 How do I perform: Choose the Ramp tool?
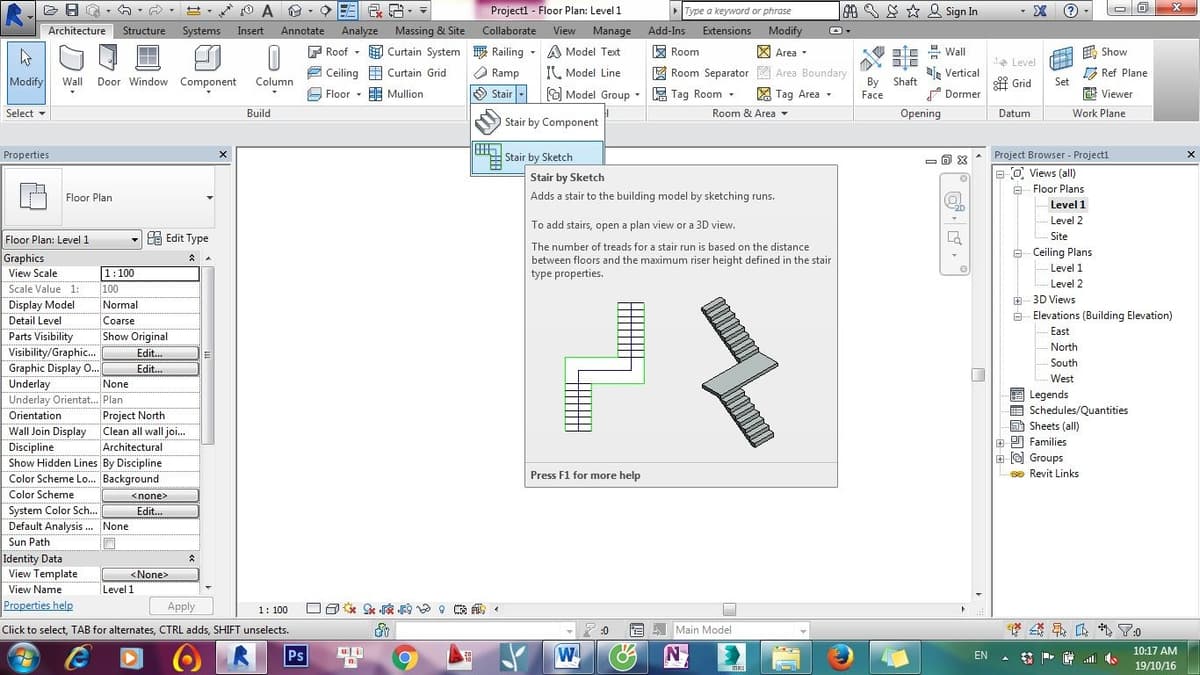click(x=496, y=73)
